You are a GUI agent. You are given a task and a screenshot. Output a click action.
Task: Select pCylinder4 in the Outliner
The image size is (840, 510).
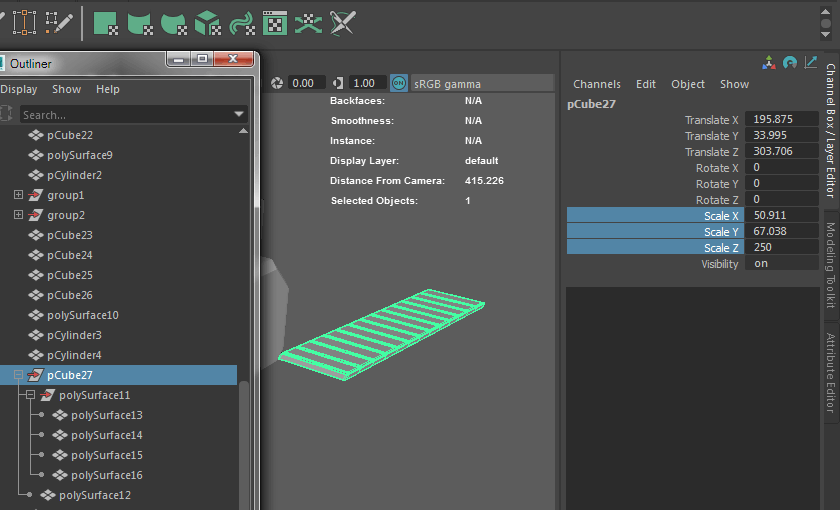click(x=74, y=355)
